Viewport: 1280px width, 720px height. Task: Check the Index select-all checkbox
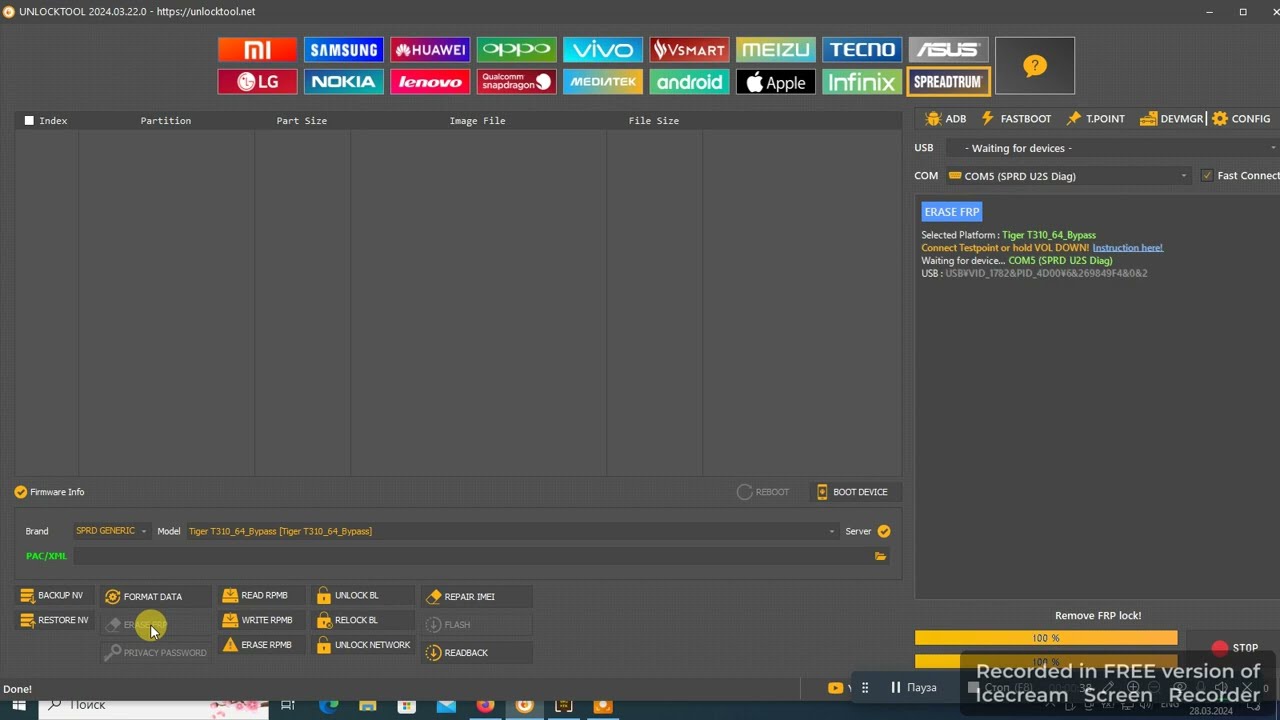tap(29, 121)
